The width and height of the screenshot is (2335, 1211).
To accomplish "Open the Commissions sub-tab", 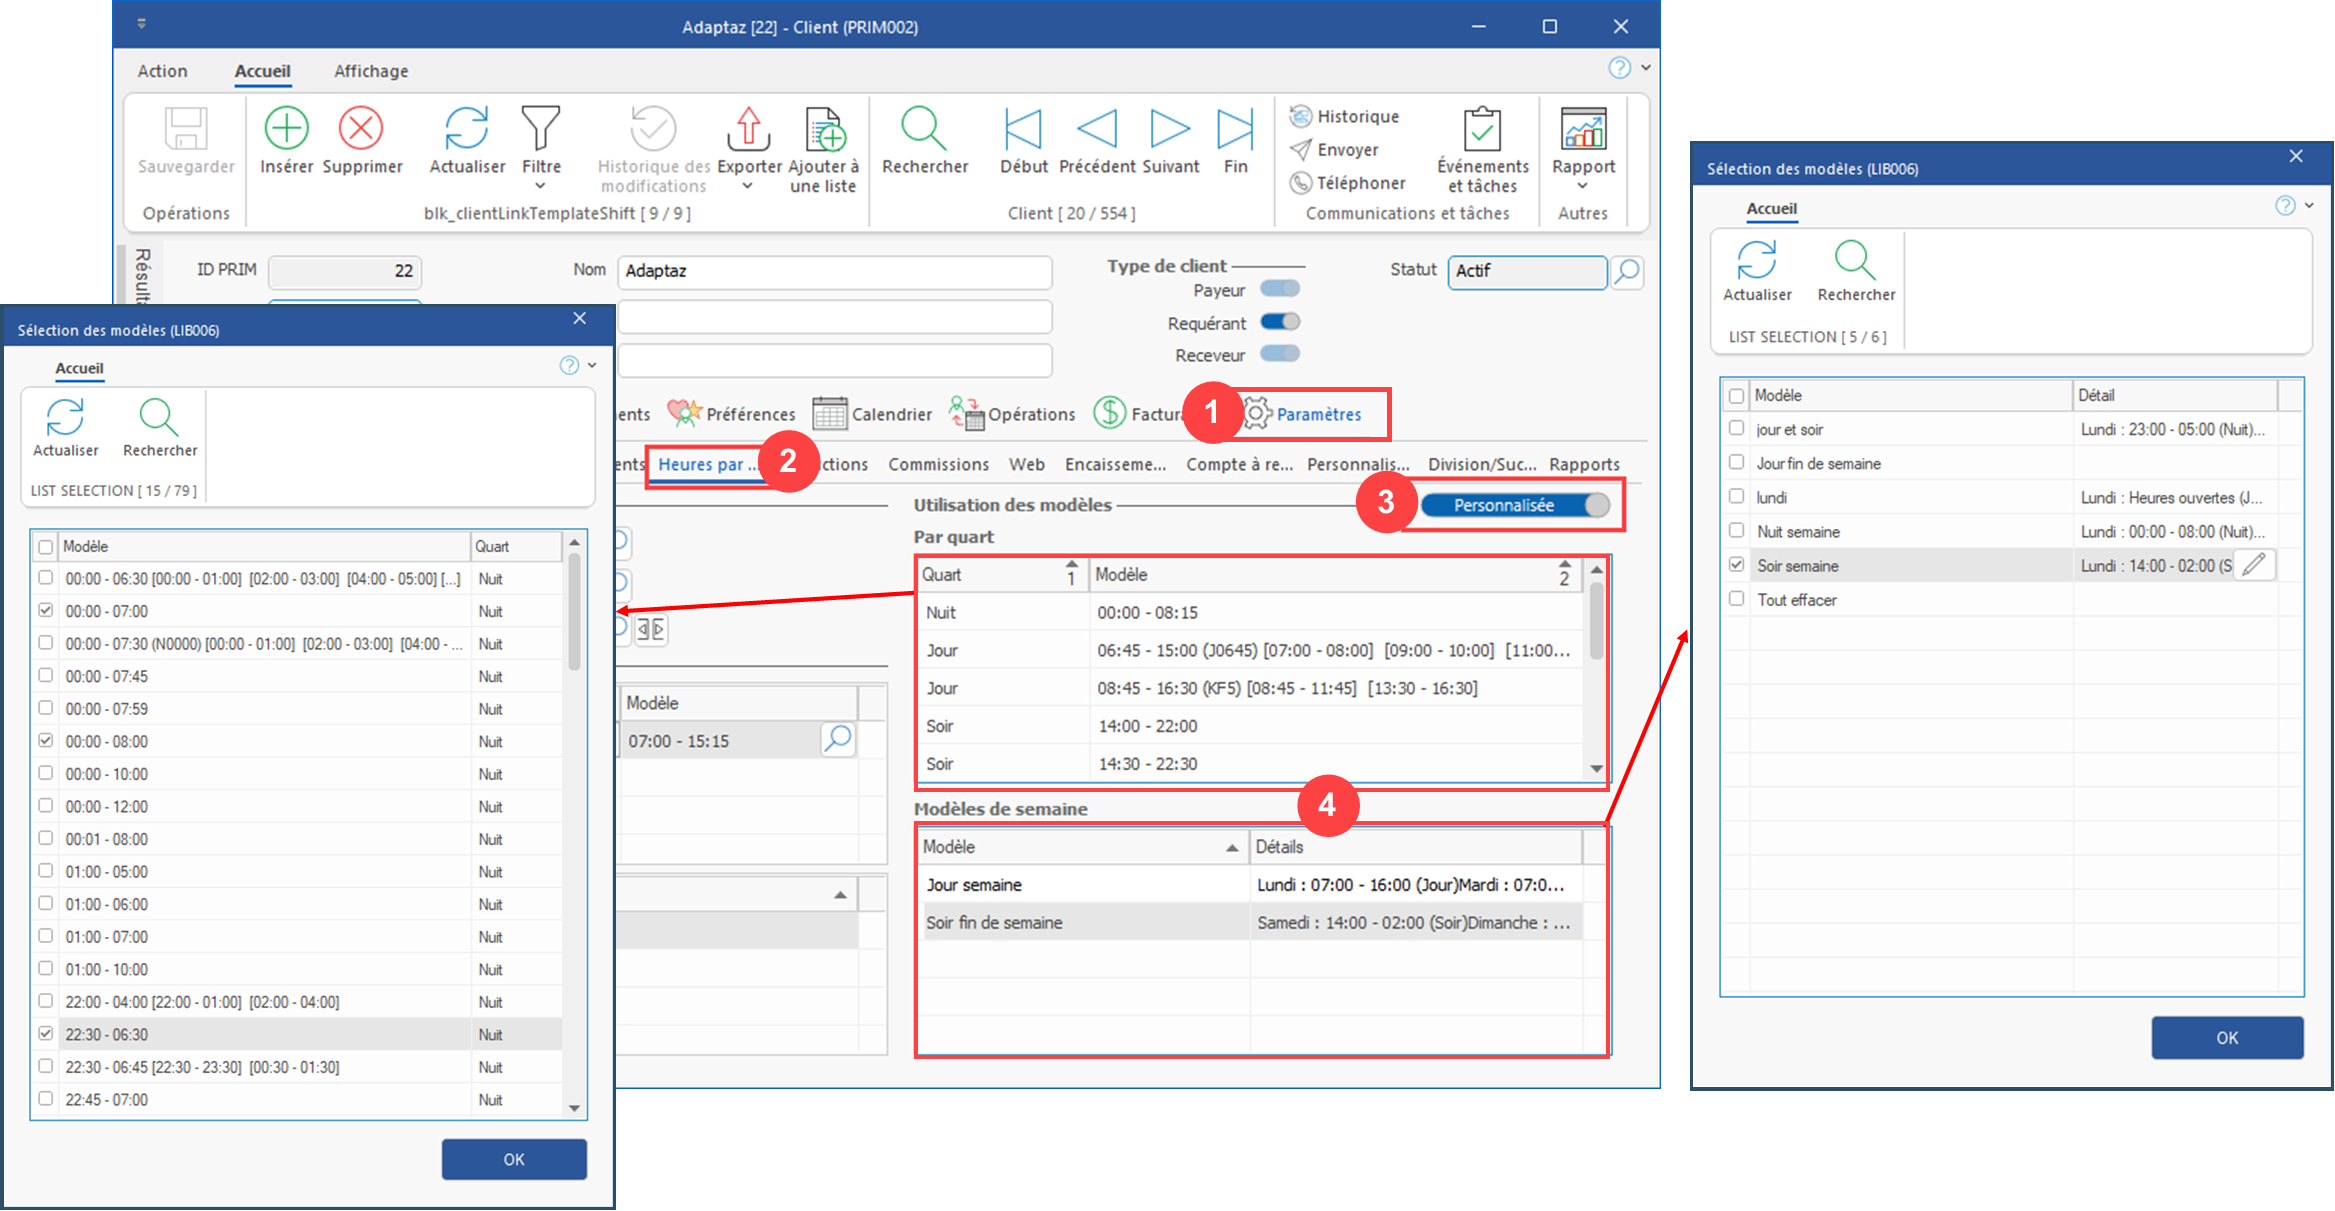I will (938, 464).
